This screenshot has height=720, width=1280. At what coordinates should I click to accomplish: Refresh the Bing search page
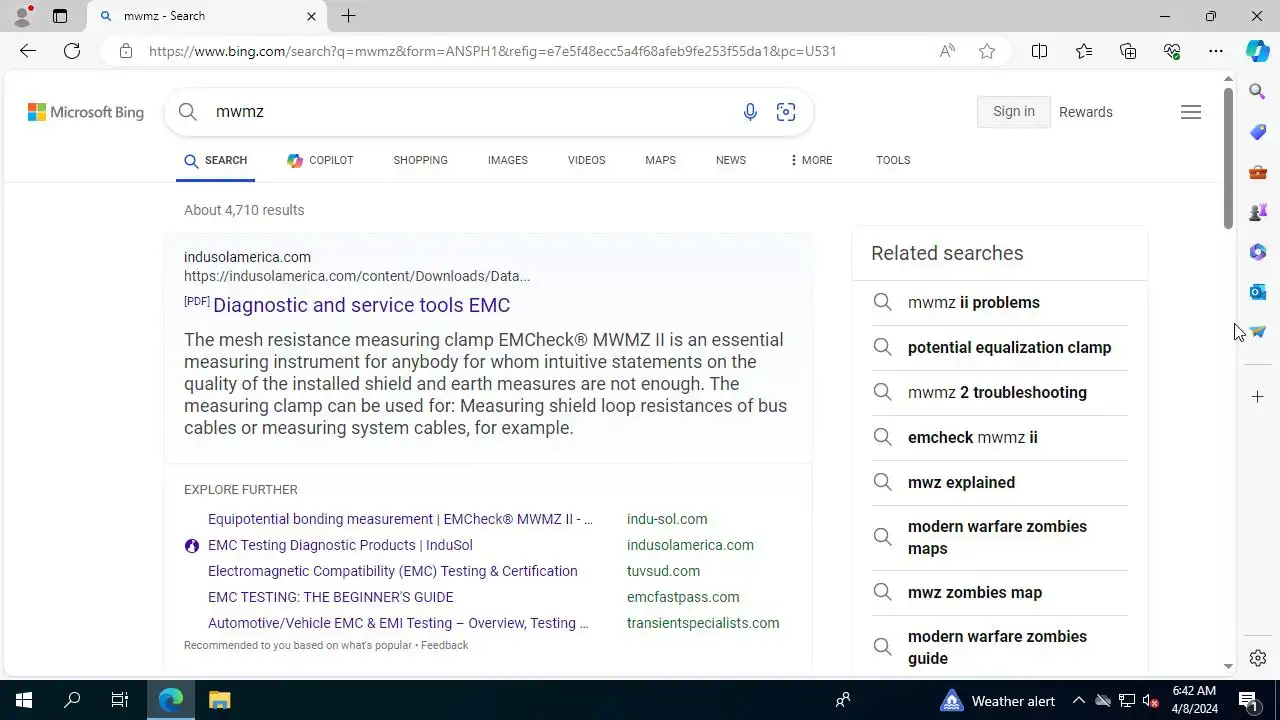72,51
